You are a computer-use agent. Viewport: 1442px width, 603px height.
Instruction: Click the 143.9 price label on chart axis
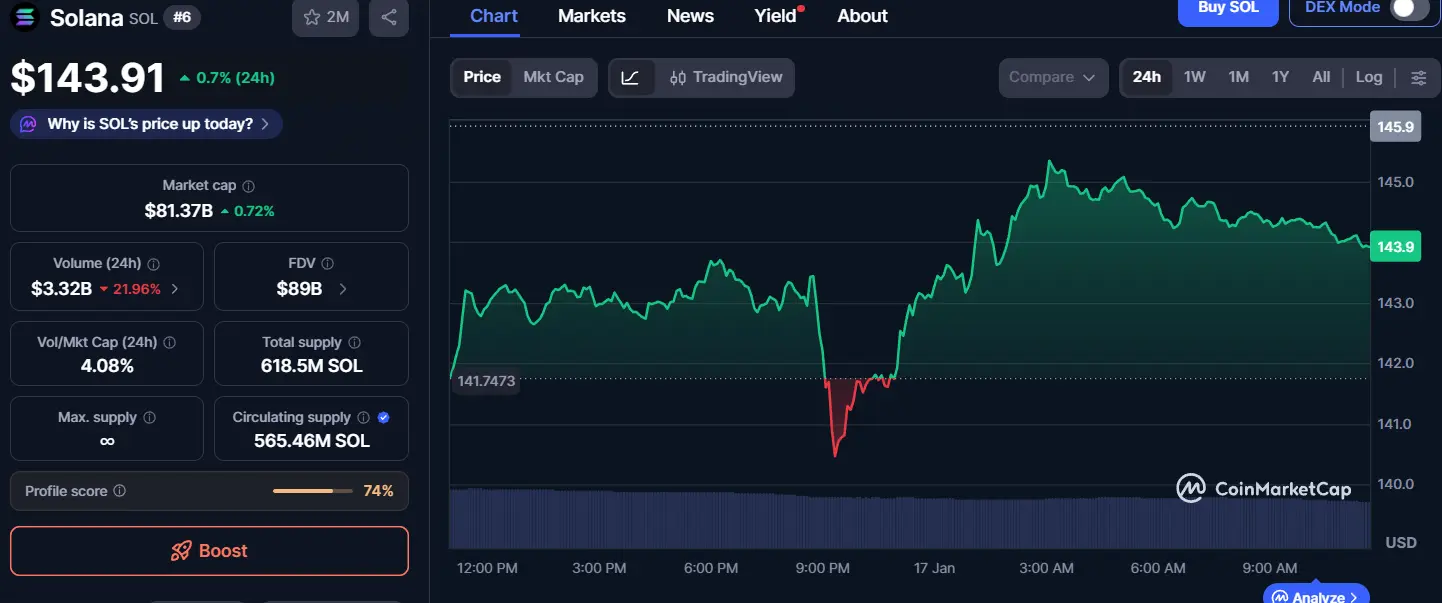tap(1396, 246)
